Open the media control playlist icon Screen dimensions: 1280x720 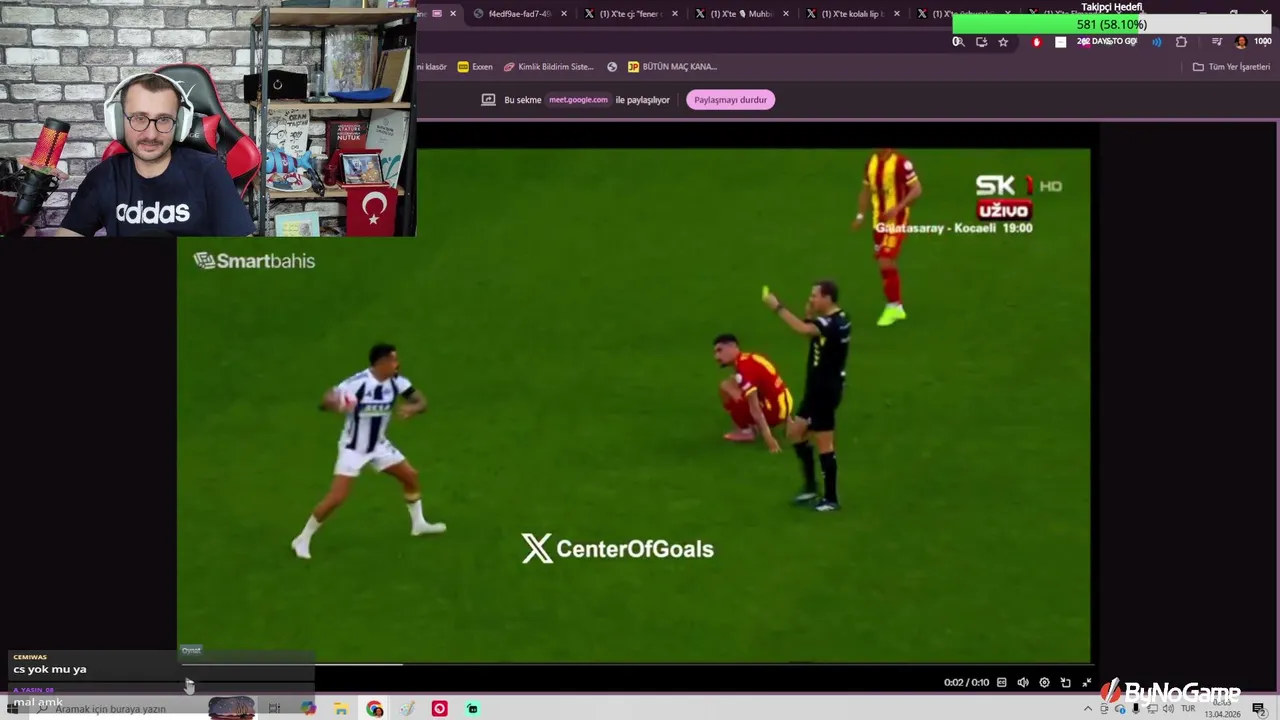[1216, 42]
